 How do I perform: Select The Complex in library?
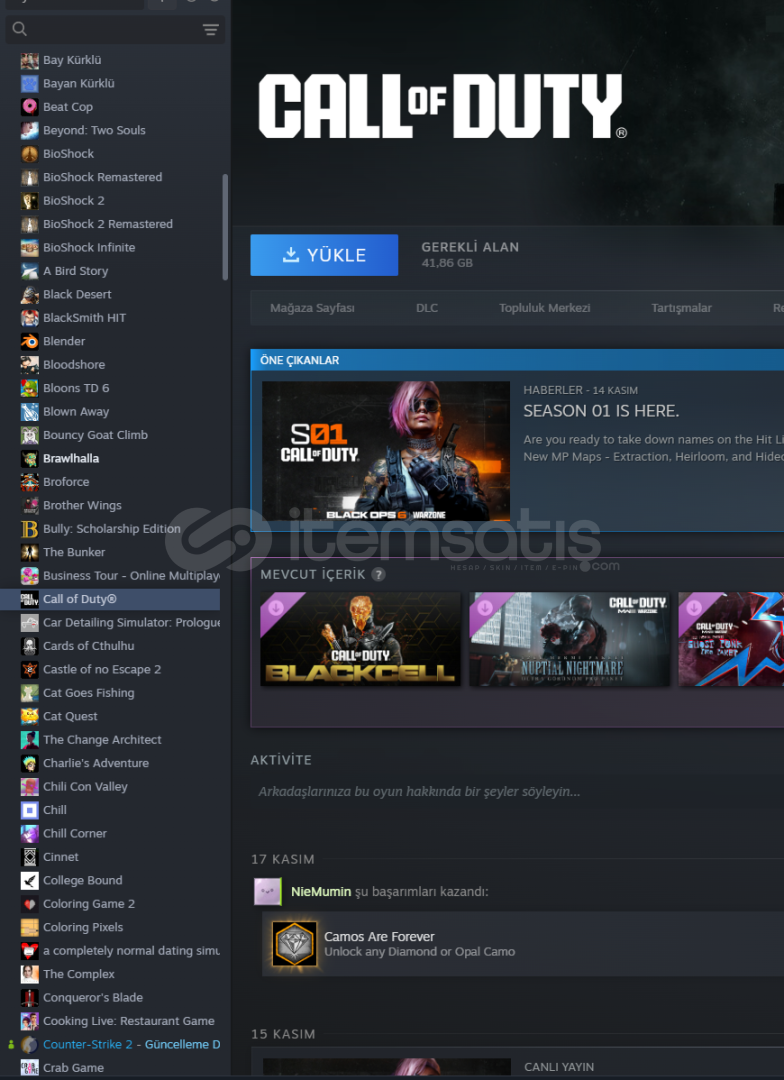pos(79,974)
